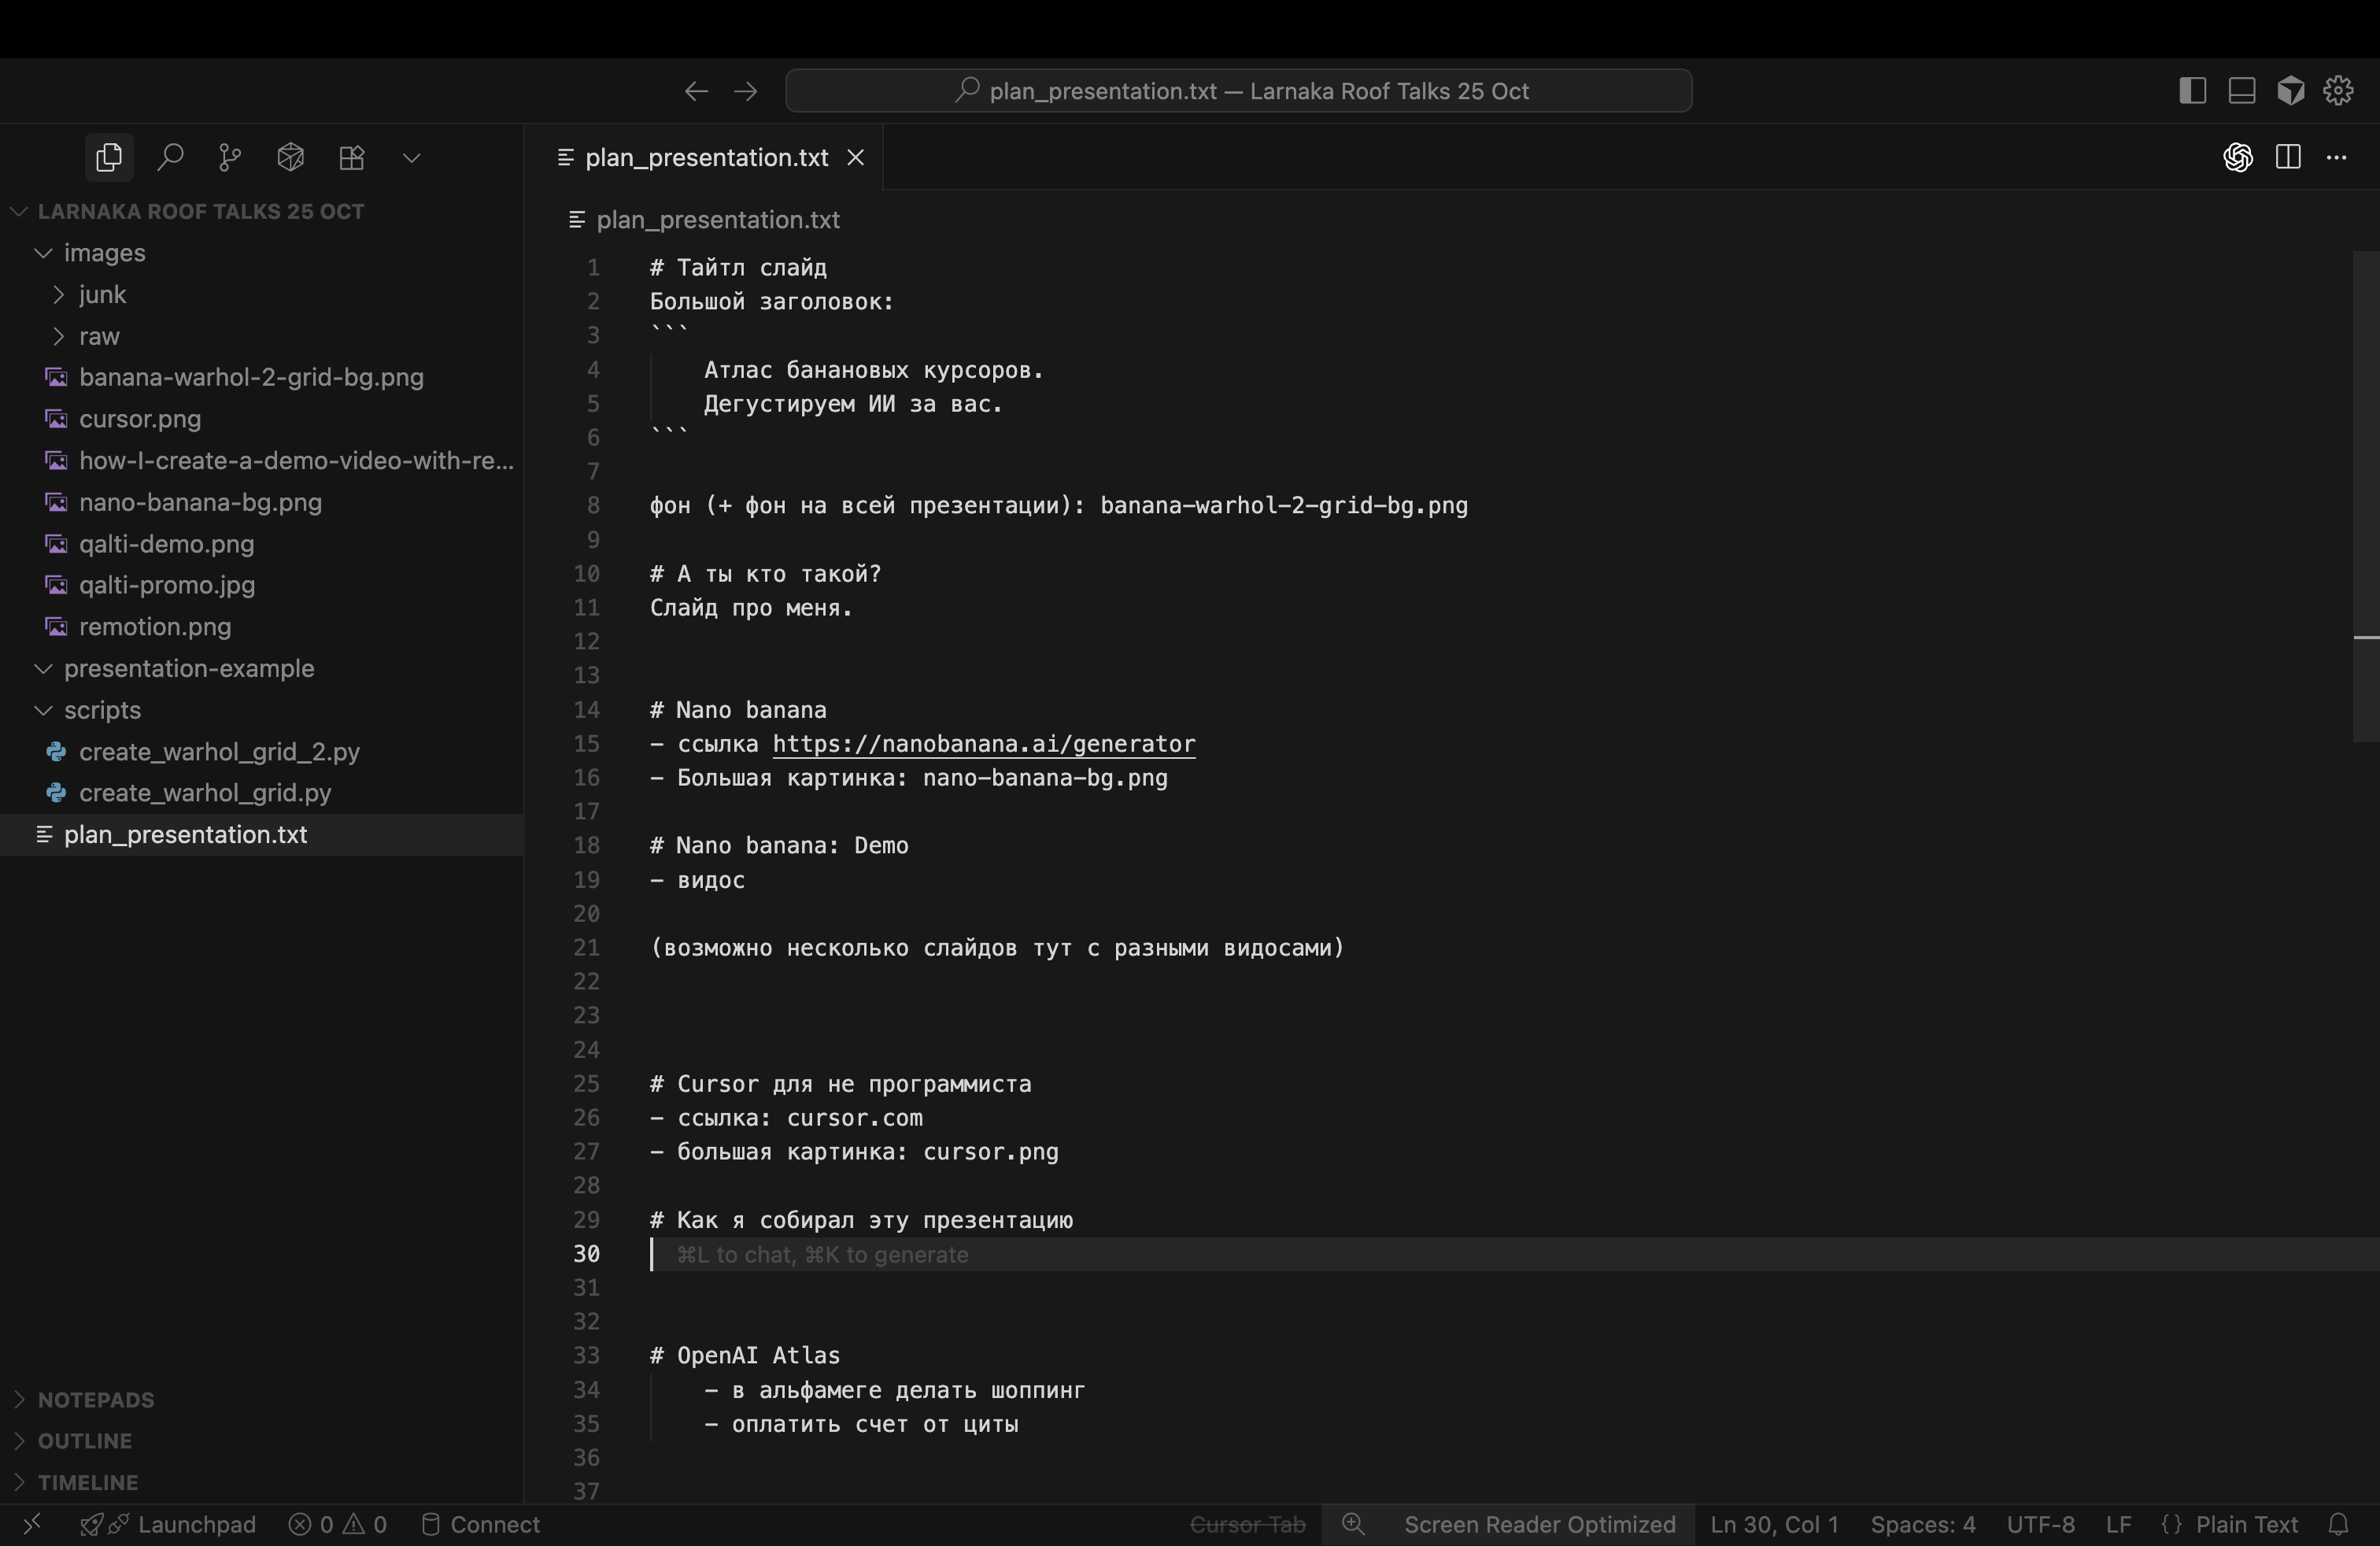Collapse the scripts folder
Screen dimensions: 2380x1546
[x=102, y=710]
